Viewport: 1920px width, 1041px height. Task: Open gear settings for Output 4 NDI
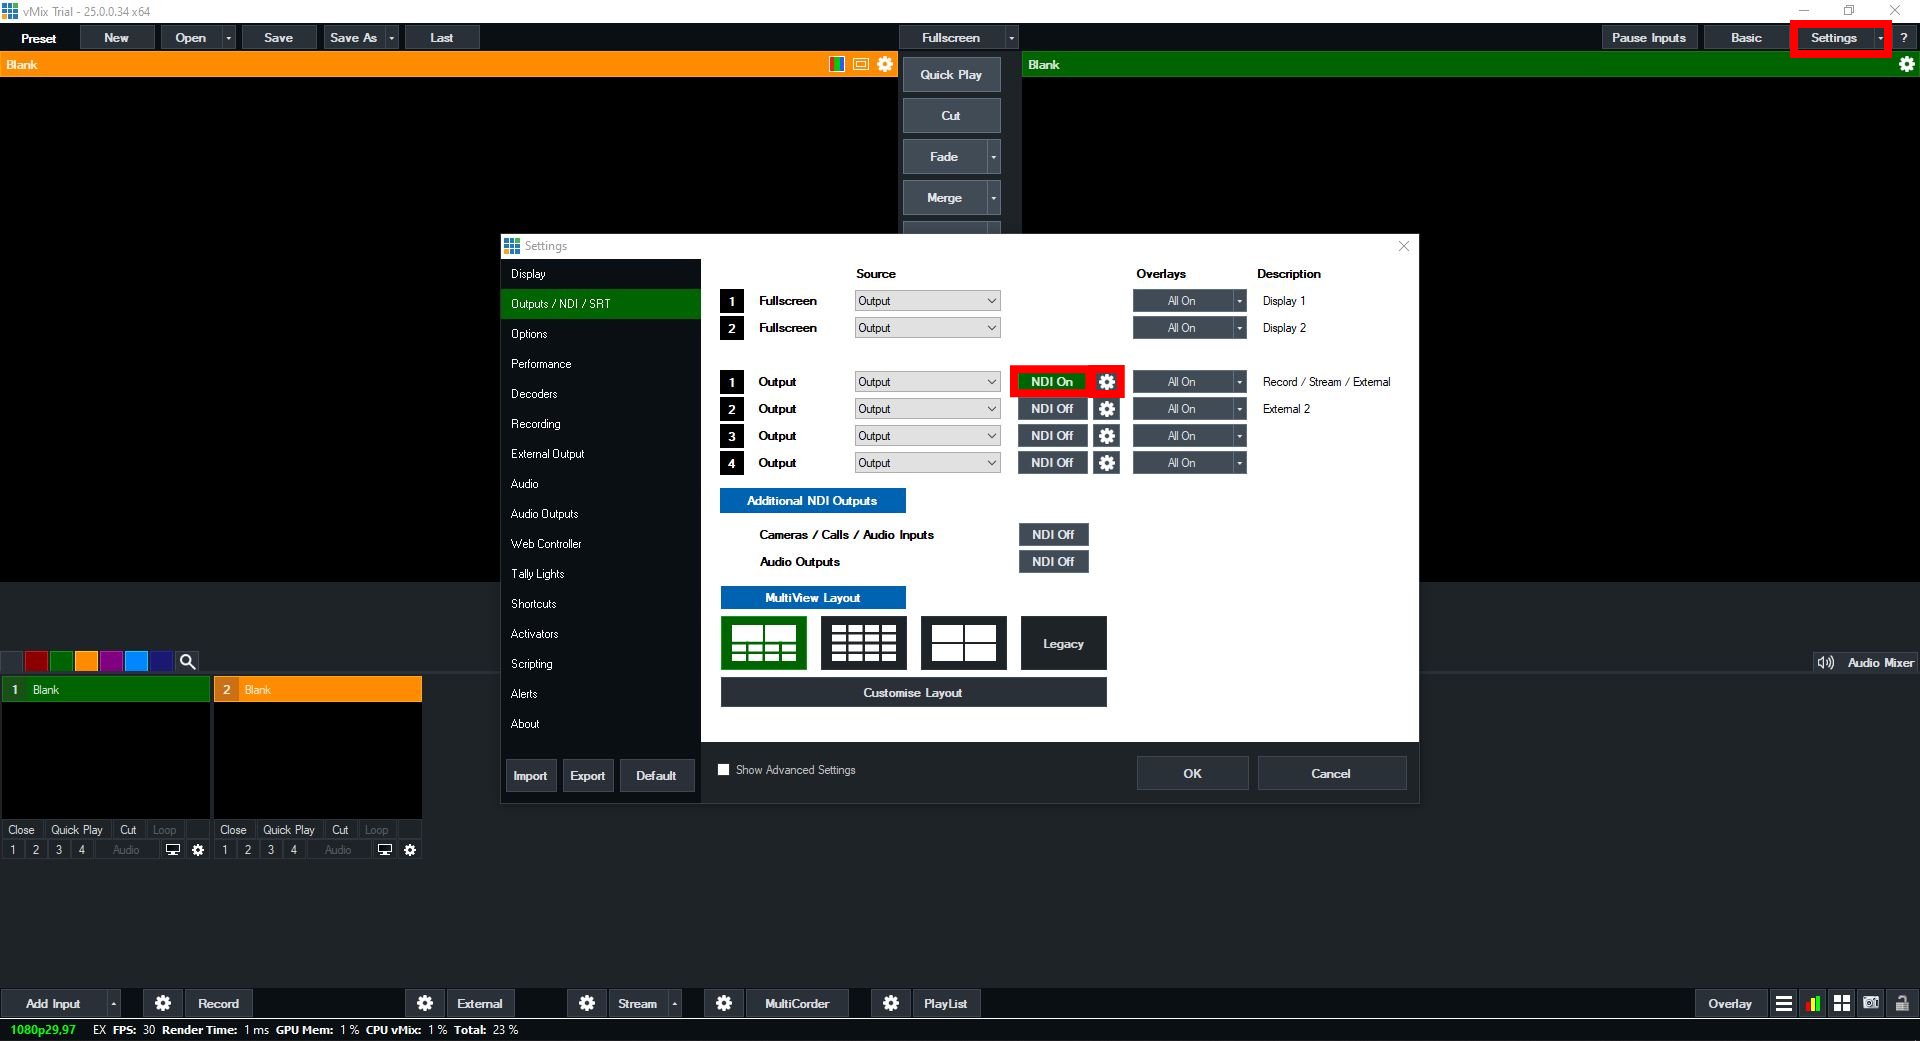click(1106, 463)
